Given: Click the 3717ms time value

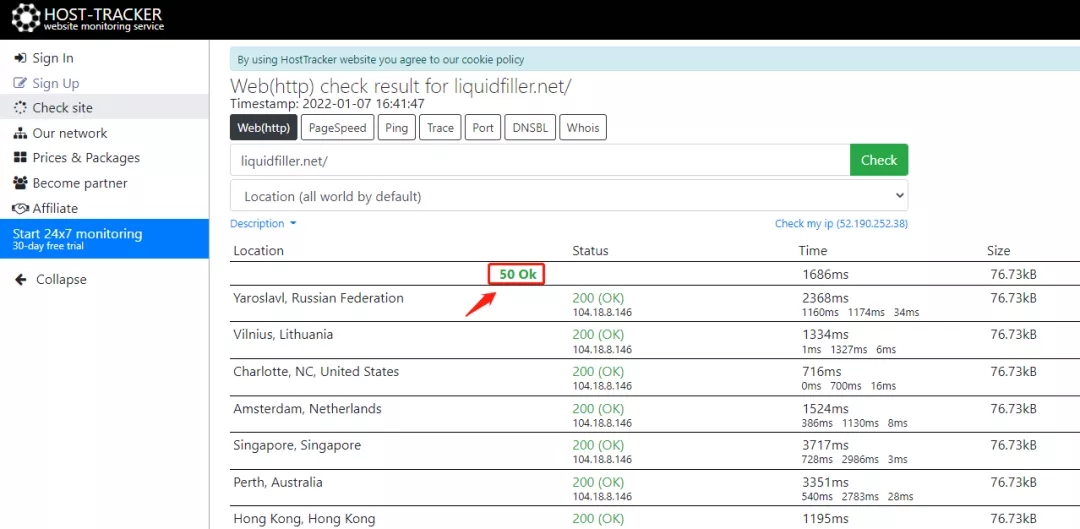Looking at the screenshot, I should tap(825, 446).
